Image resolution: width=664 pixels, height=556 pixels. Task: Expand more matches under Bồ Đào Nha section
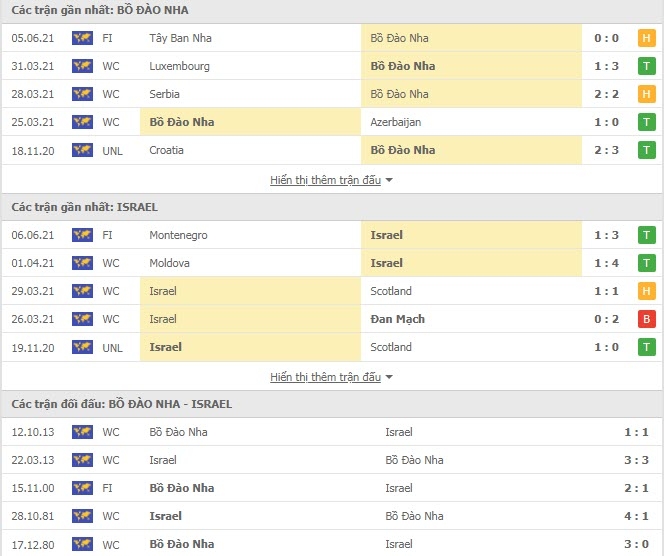click(x=325, y=180)
